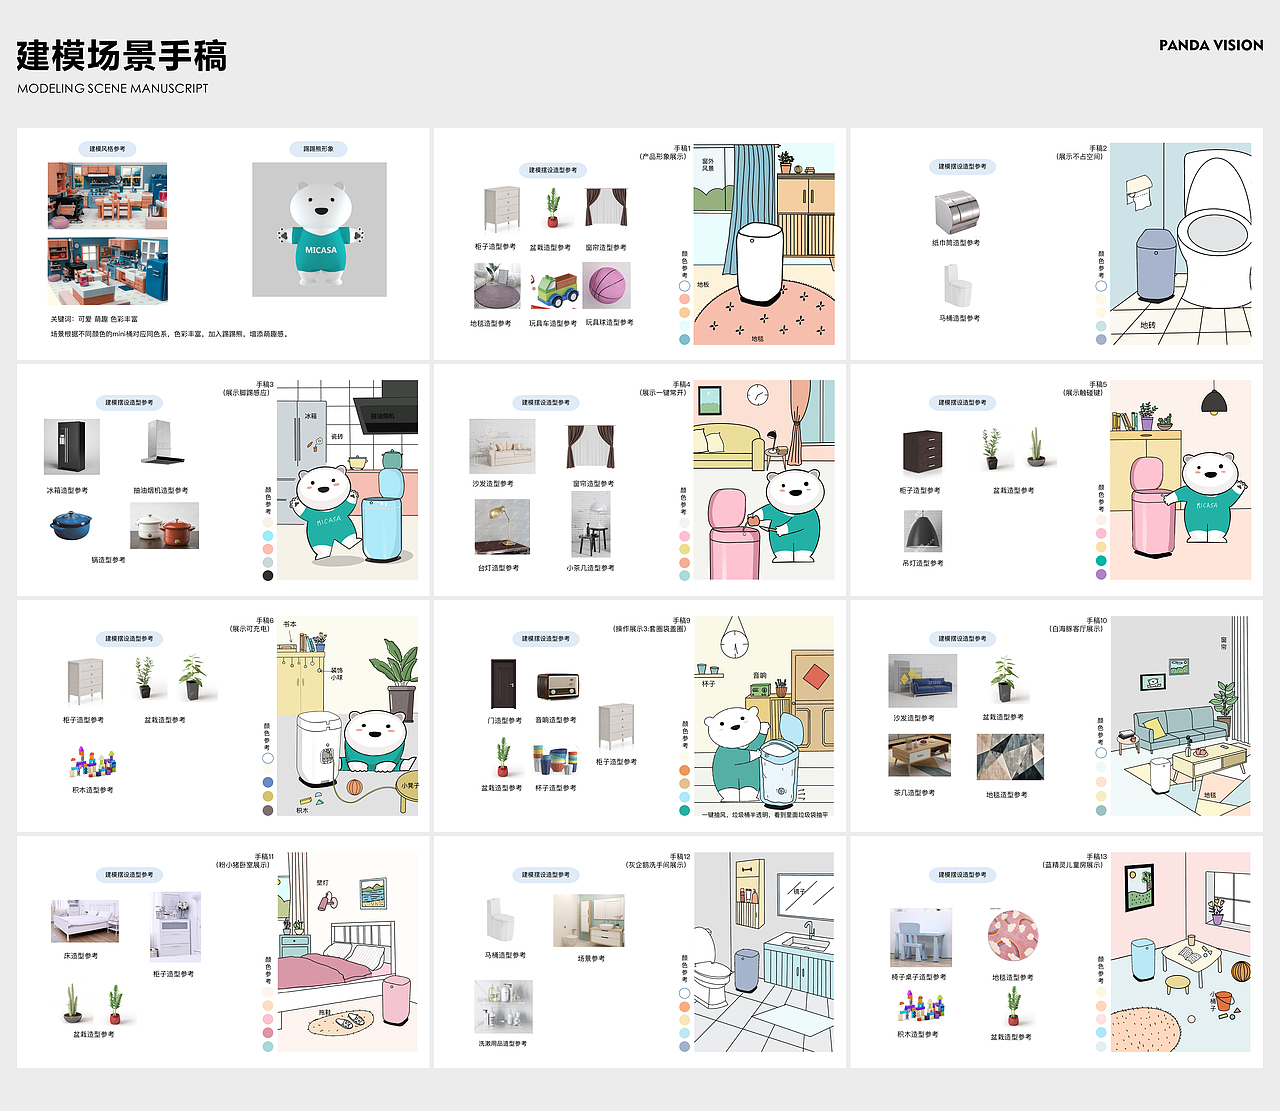This screenshot has height=1111, width=1280.
Task: Click the 纸巾筒造型参考 tissue holder image
Action: click(957, 212)
